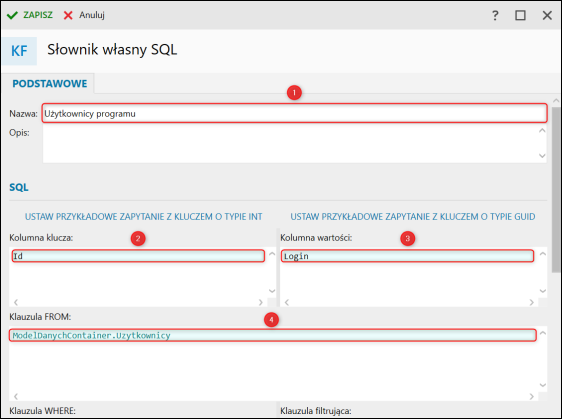The width and height of the screenshot is (562, 419).
Task: Click the Nazwa field with Użytkownicy programu
Action: click(x=294, y=114)
